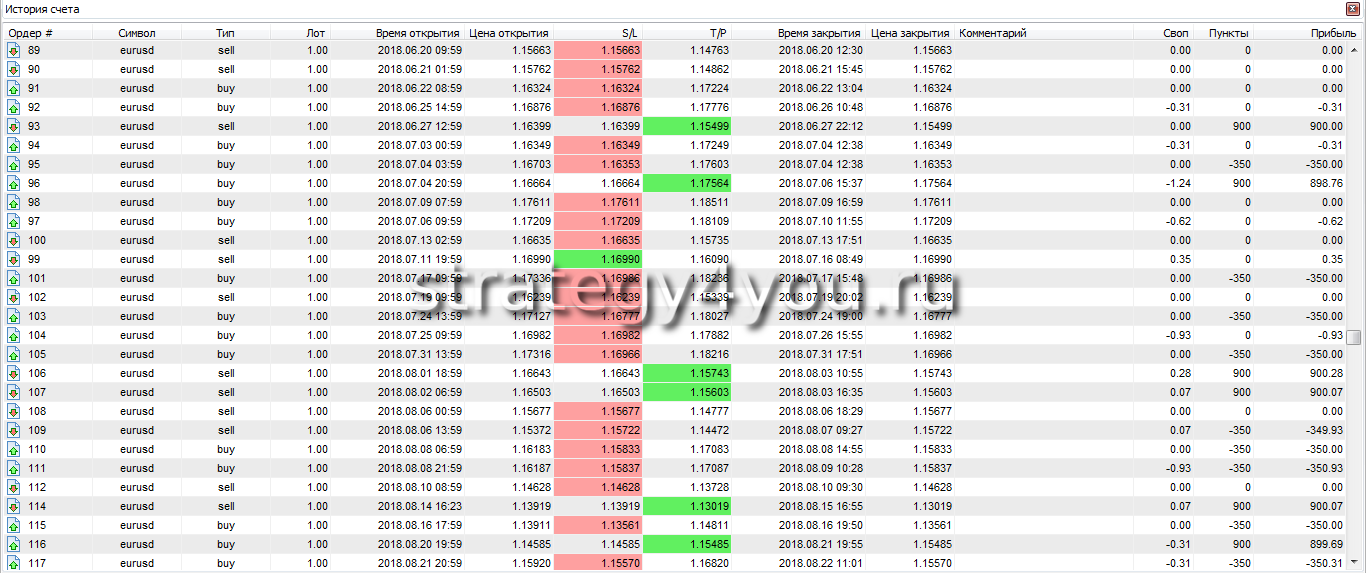
Task: Click the sell order icon for order 93
Action: tap(14, 126)
